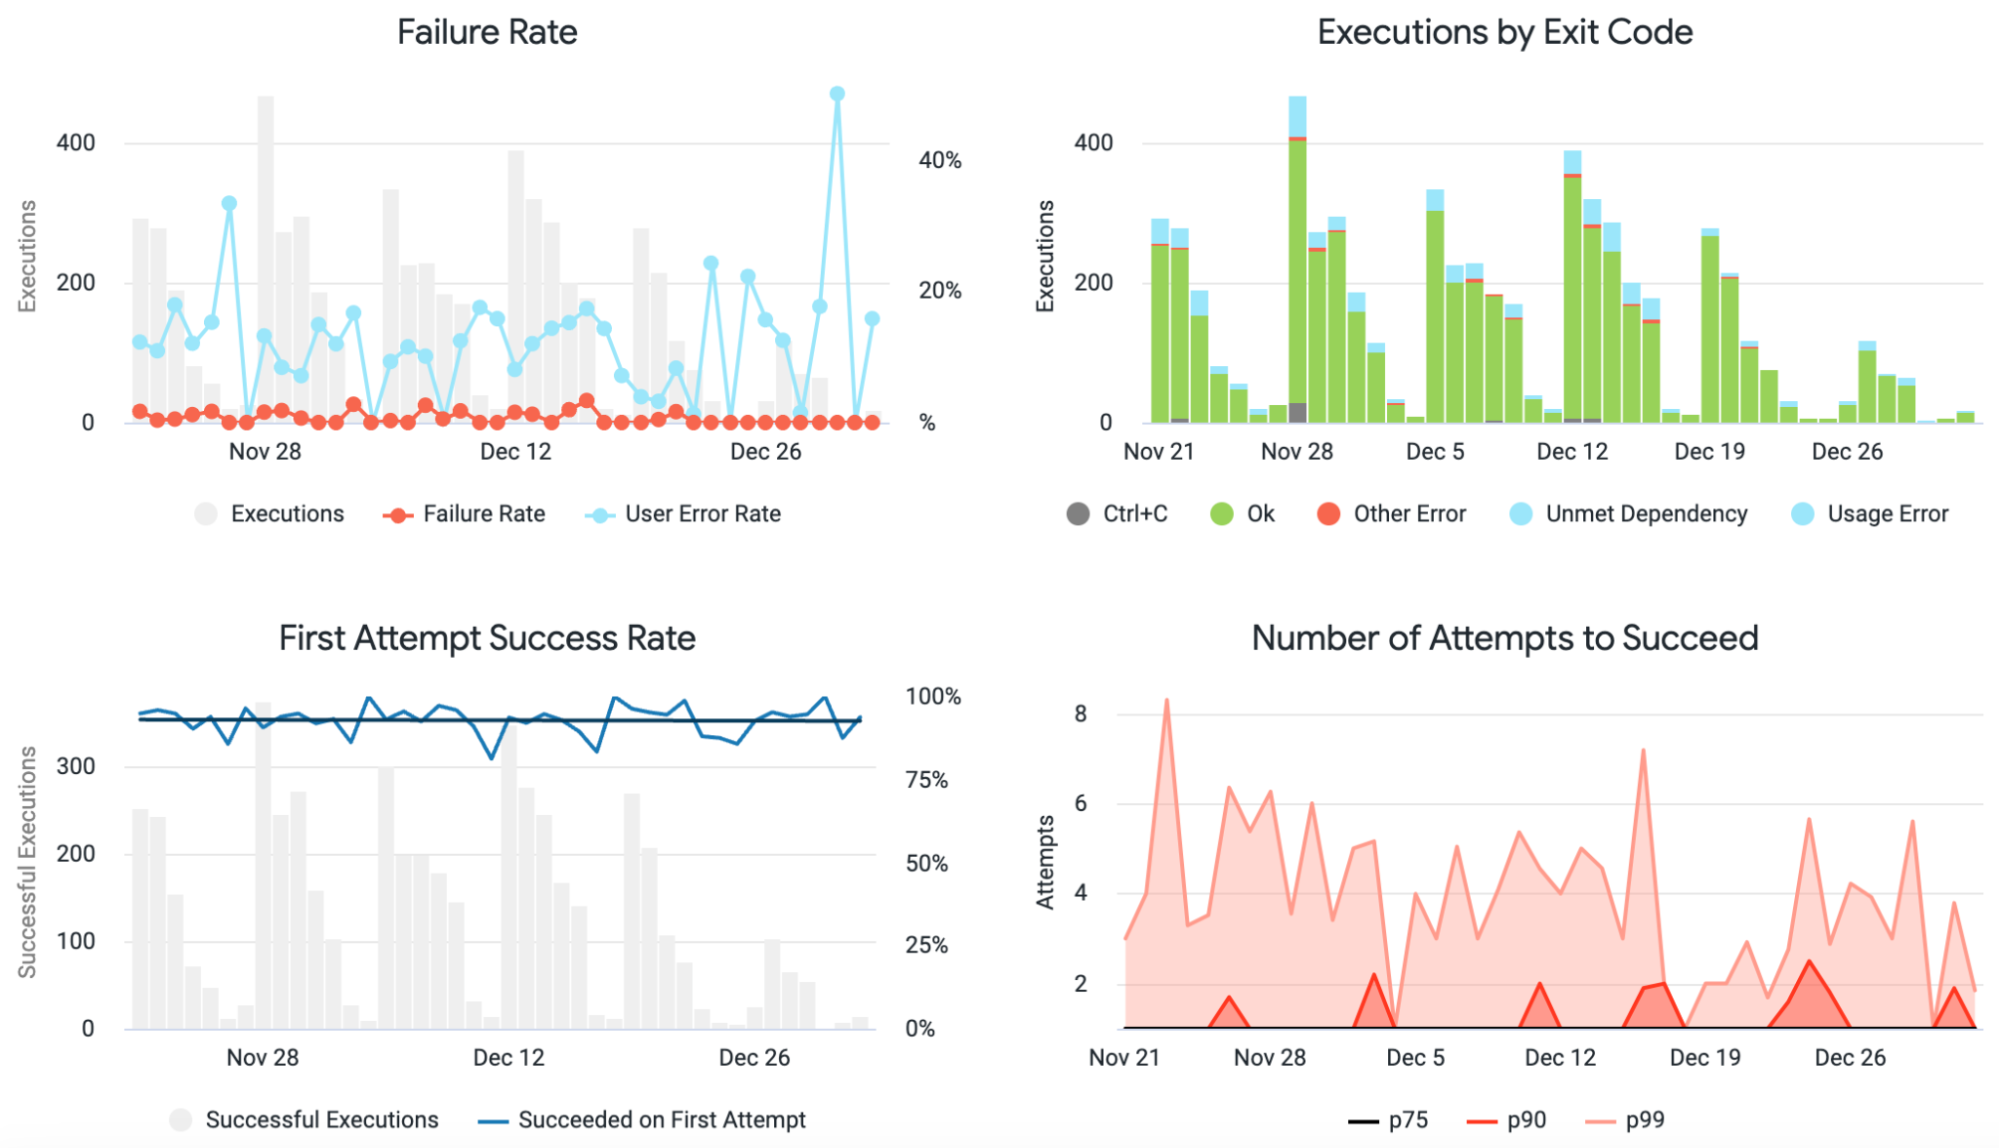Click tallest green bar in Exit Code chart
The image size is (1999, 1148).
coord(1297,270)
